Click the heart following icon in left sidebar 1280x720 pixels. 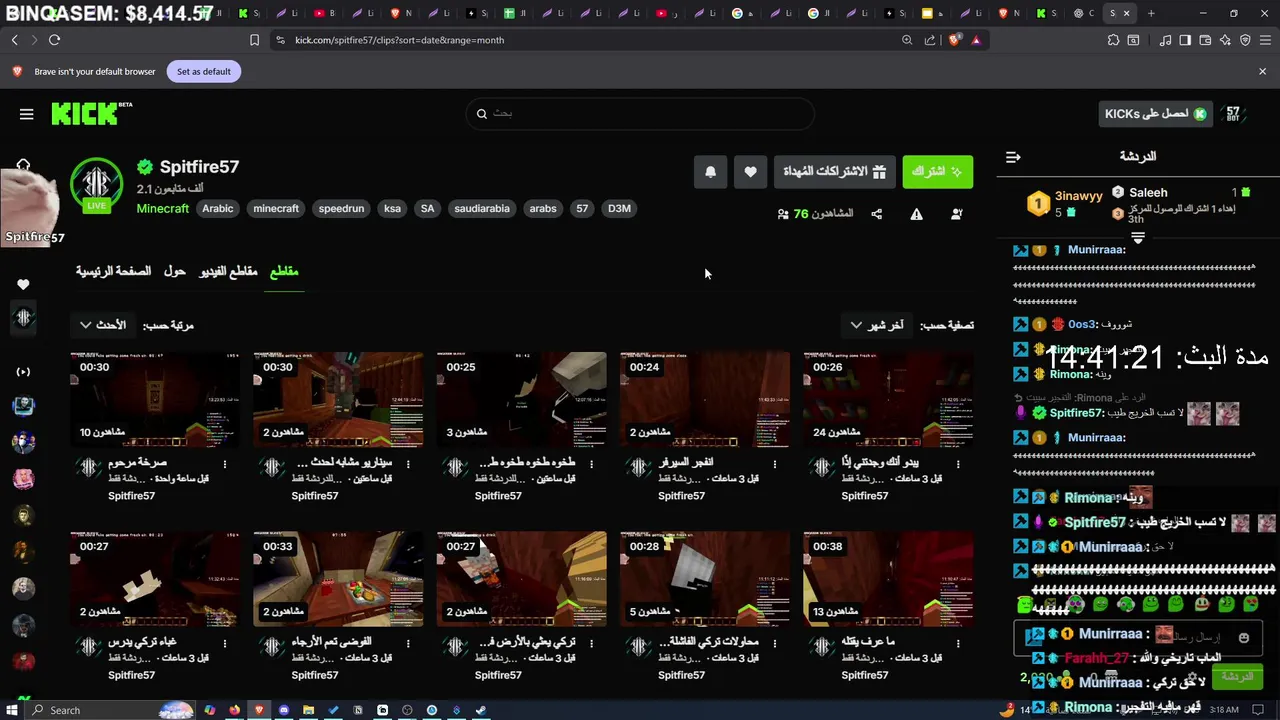(x=23, y=285)
